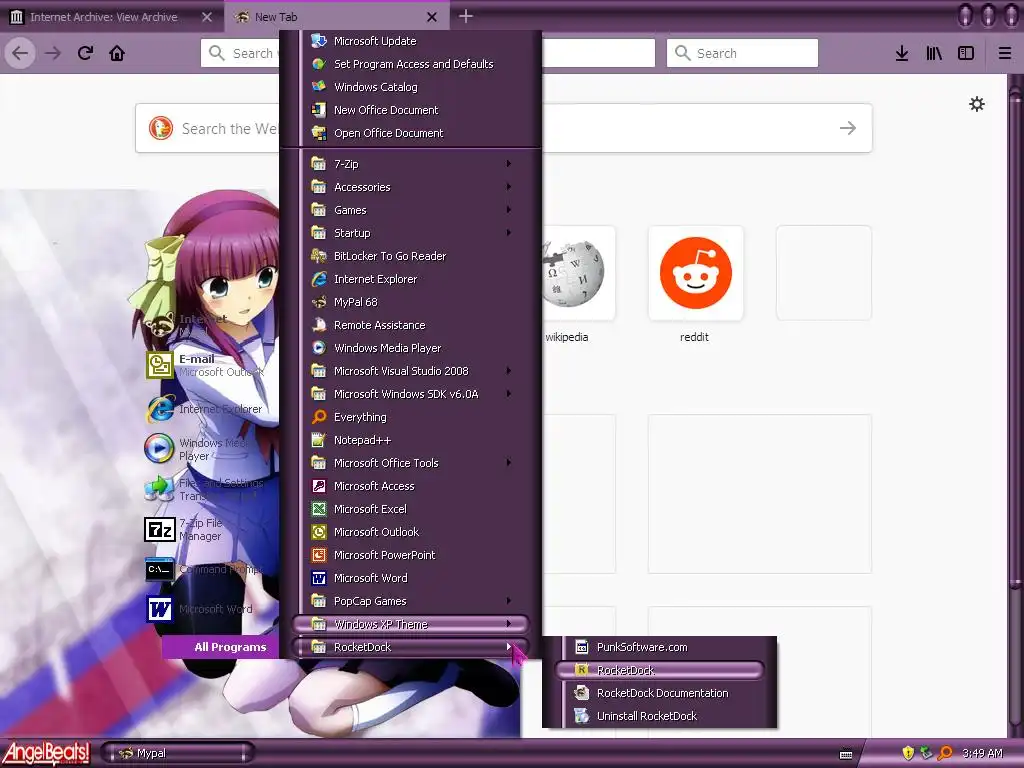Open E-mail Microsoft Outlook in Start menu
1024x768 pixels.
206,365
